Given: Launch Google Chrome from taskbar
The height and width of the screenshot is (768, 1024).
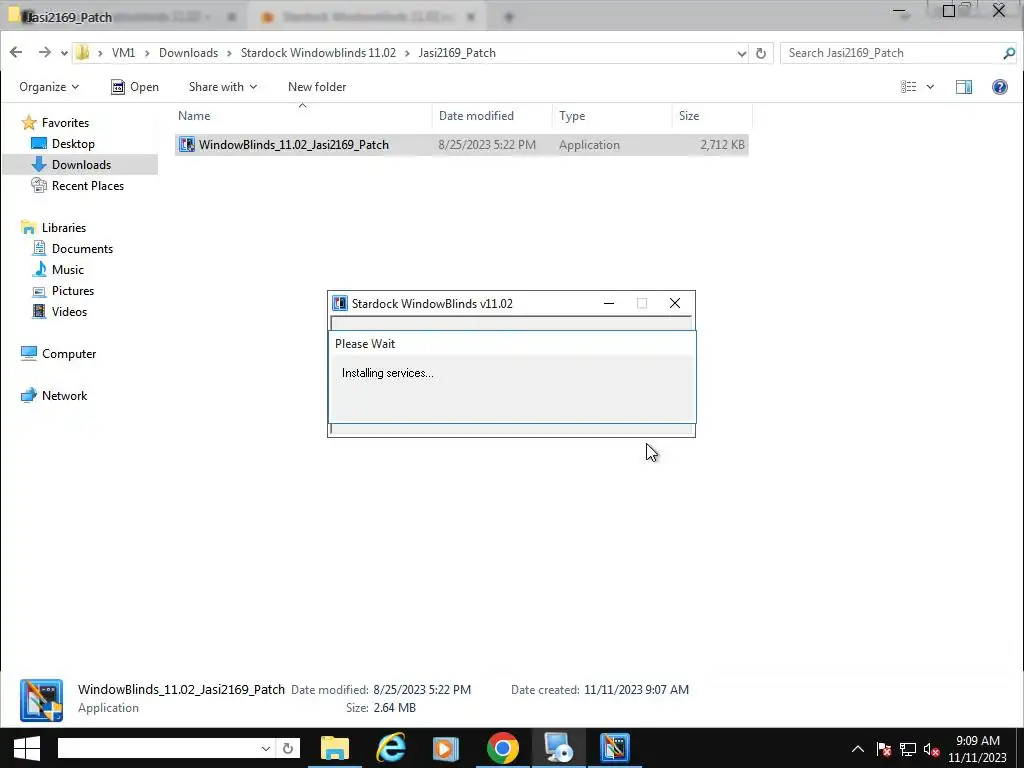Looking at the screenshot, I should coord(502,748).
